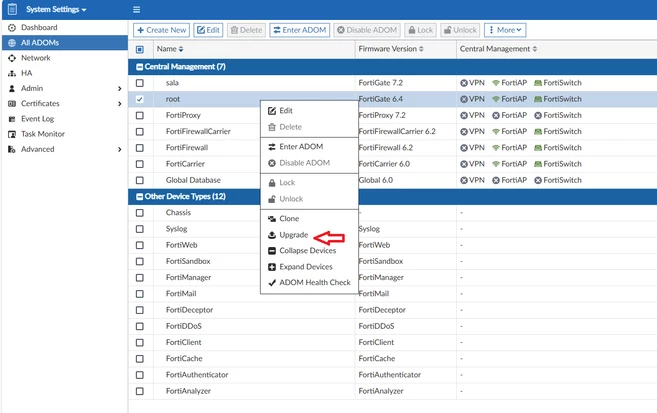Click the Certificates sidebar icon
This screenshot has height=413, width=657.
[12, 103]
